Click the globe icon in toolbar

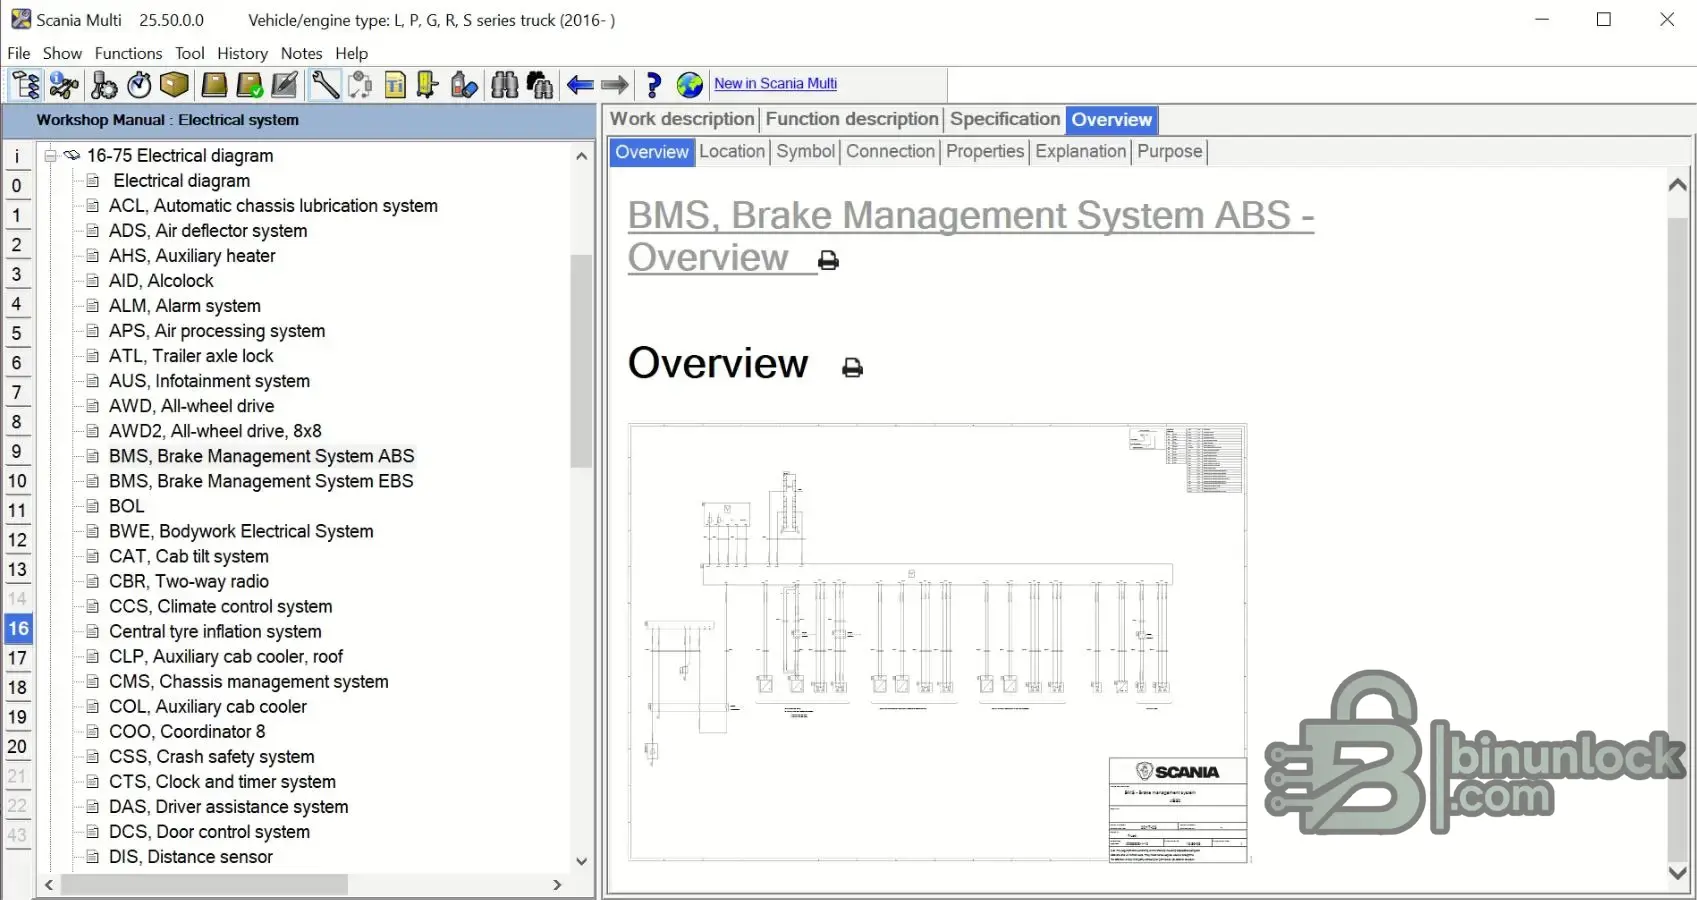coord(690,85)
